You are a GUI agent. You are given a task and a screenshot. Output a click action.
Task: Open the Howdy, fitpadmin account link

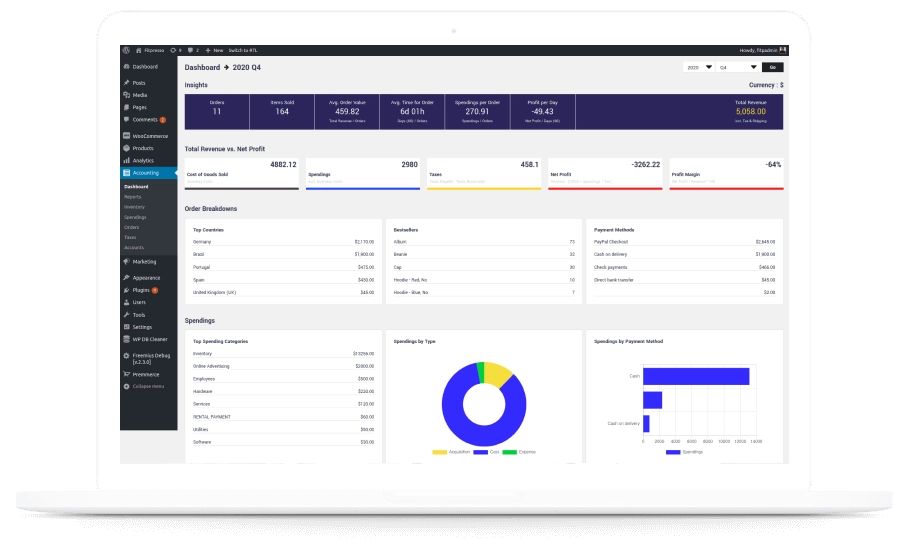758,50
